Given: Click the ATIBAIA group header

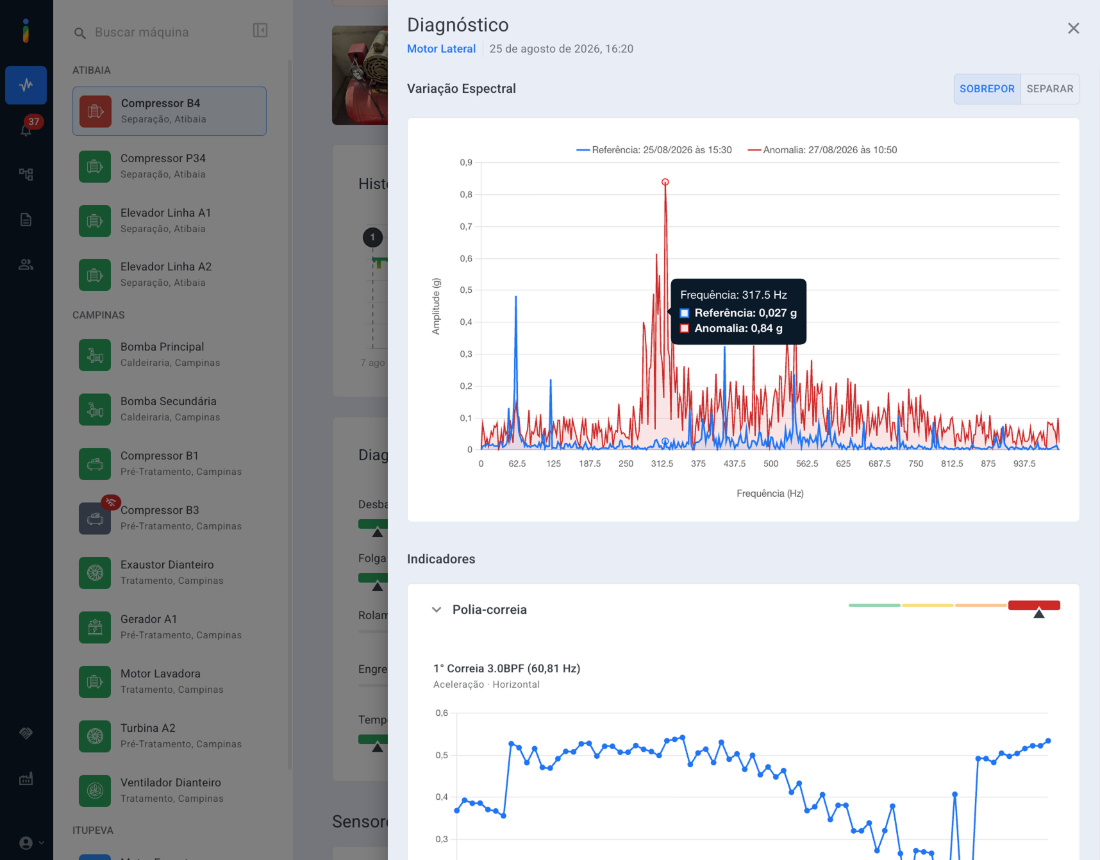Looking at the screenshot, I should click(x=91, y=70).
